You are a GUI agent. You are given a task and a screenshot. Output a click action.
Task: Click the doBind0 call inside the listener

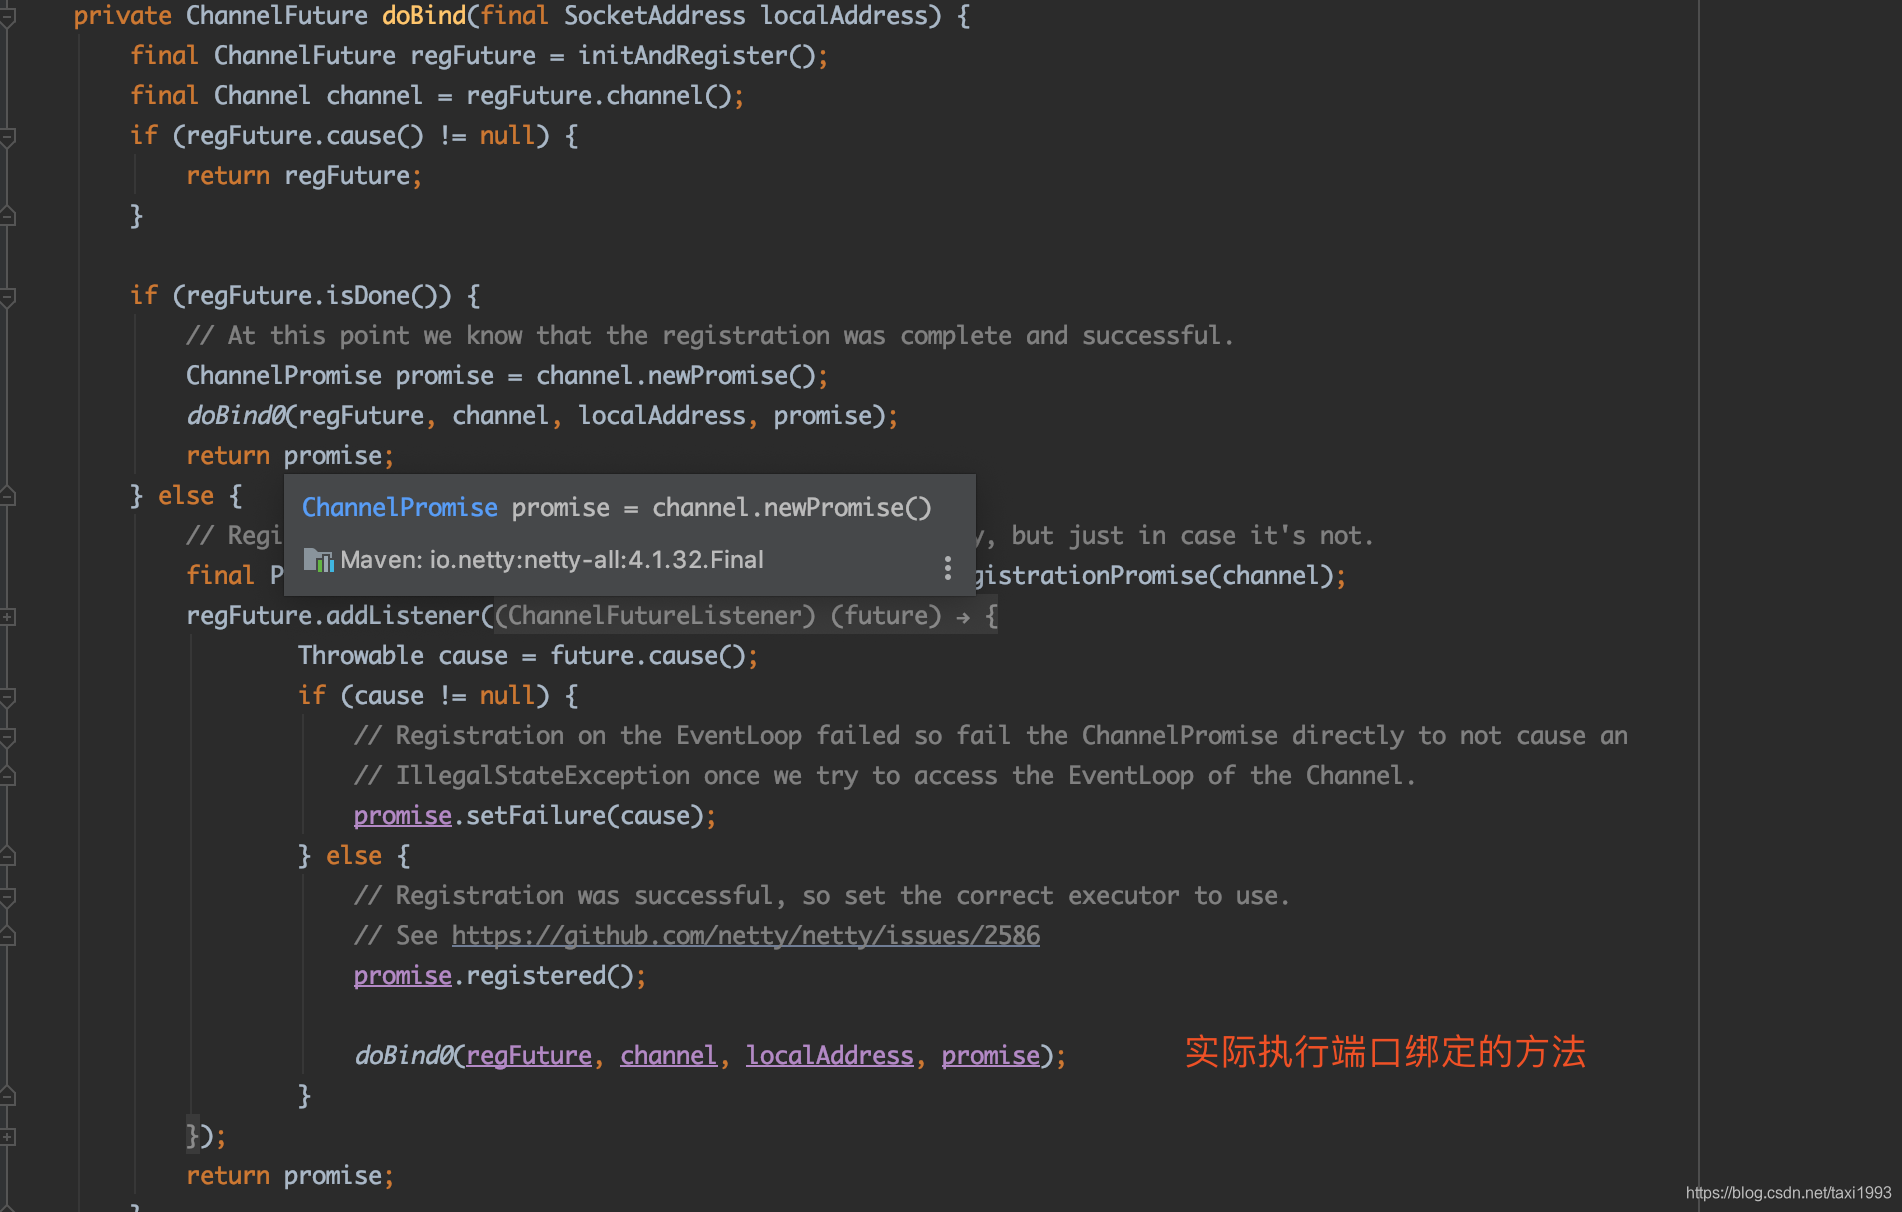pos(404,1056)
